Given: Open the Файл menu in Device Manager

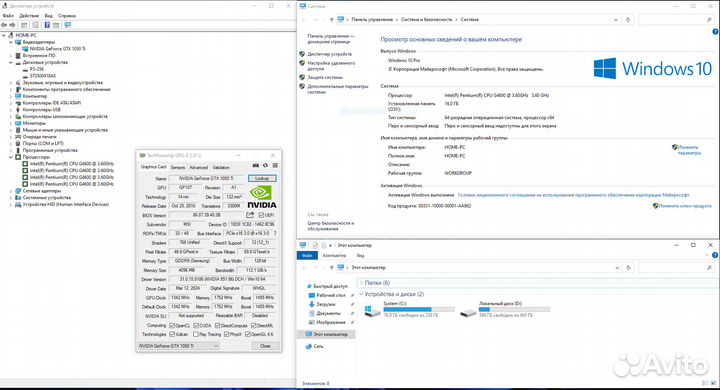Looking at the screenshot, I should tap(8, 16).
